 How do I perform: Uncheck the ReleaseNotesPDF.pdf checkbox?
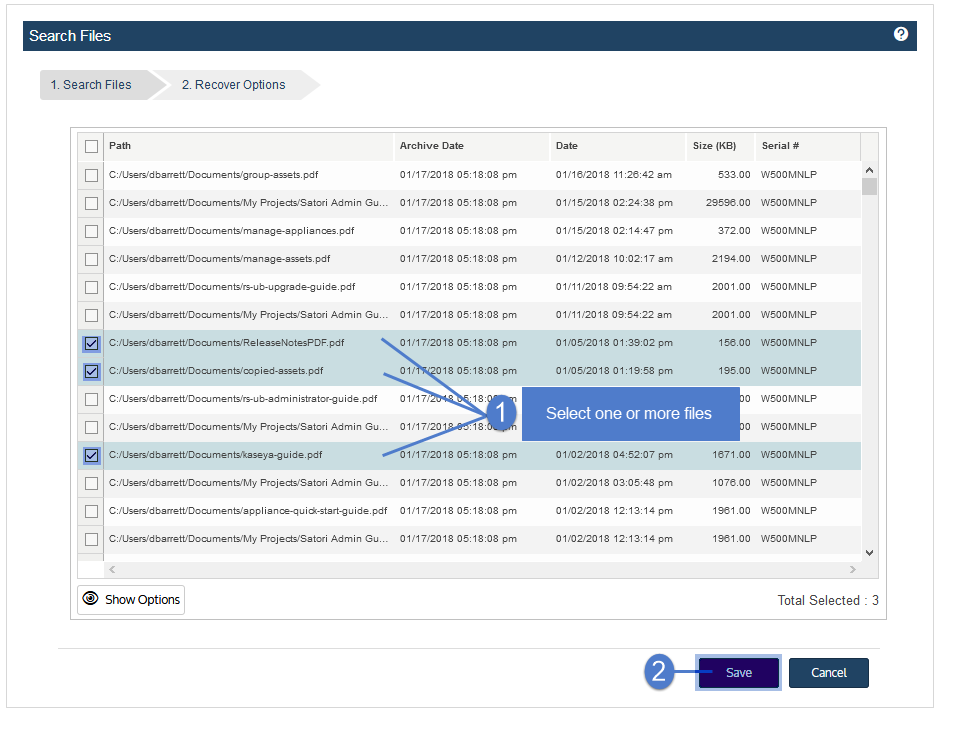(92, 343)
